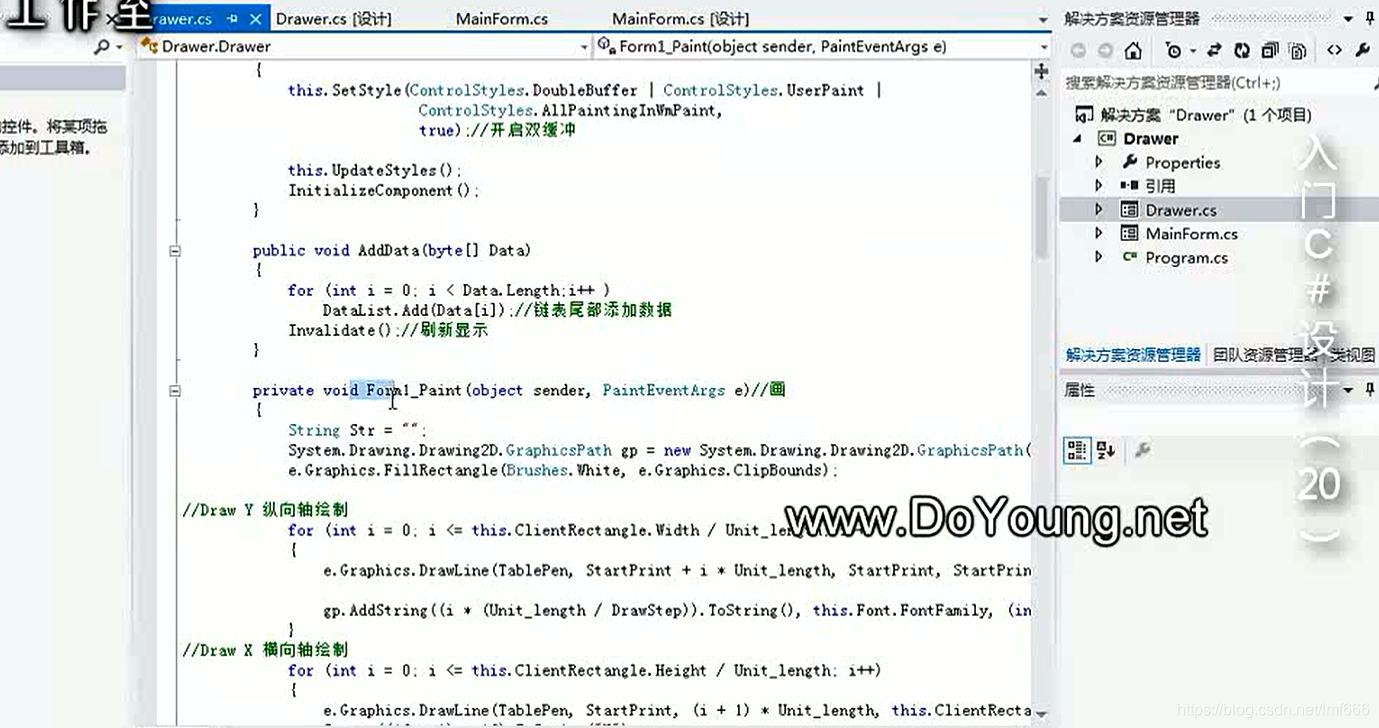Click the C# project icon beside Drawer
The height and width of the screenshot is (728, 1379).
tap(1107, 139)
